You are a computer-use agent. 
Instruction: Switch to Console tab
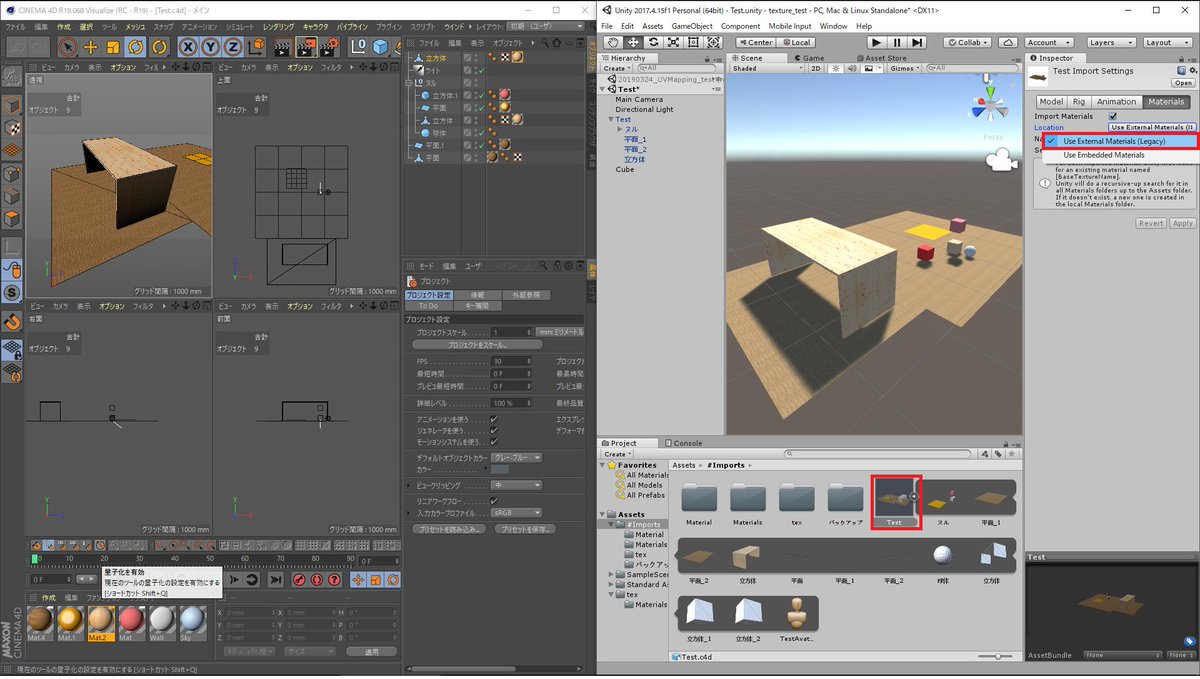(x=683, y=443)
